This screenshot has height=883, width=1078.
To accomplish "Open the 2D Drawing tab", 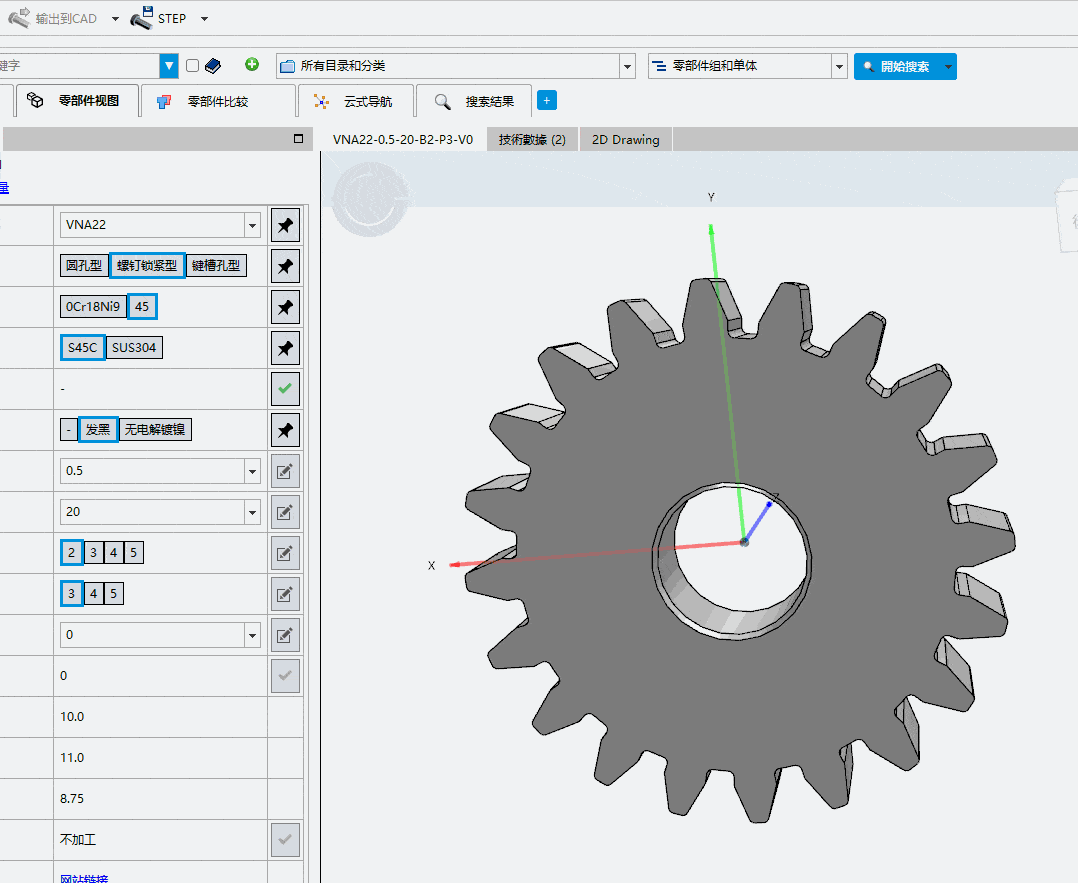I will [626, 140].
